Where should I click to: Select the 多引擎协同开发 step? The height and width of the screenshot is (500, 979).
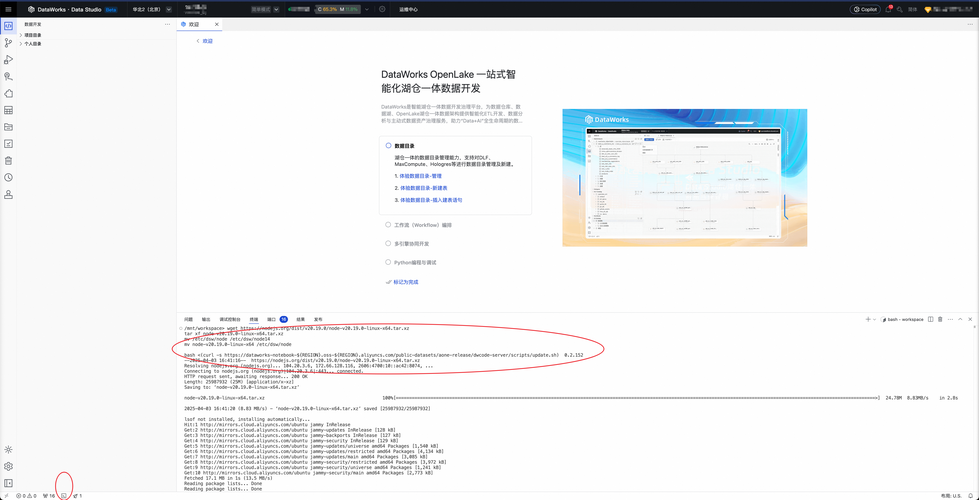pyautogui.click(x=407, y=243)
